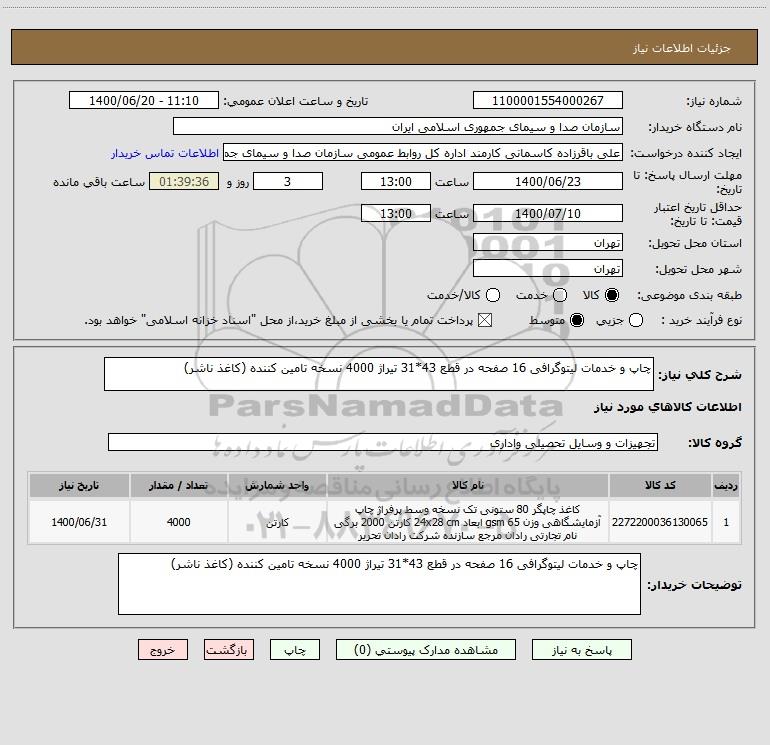Image resolution: width=770 pixels, height=745 pixels.
Task: Click the product name cell in row 1
Action: (x=468, y=522)
